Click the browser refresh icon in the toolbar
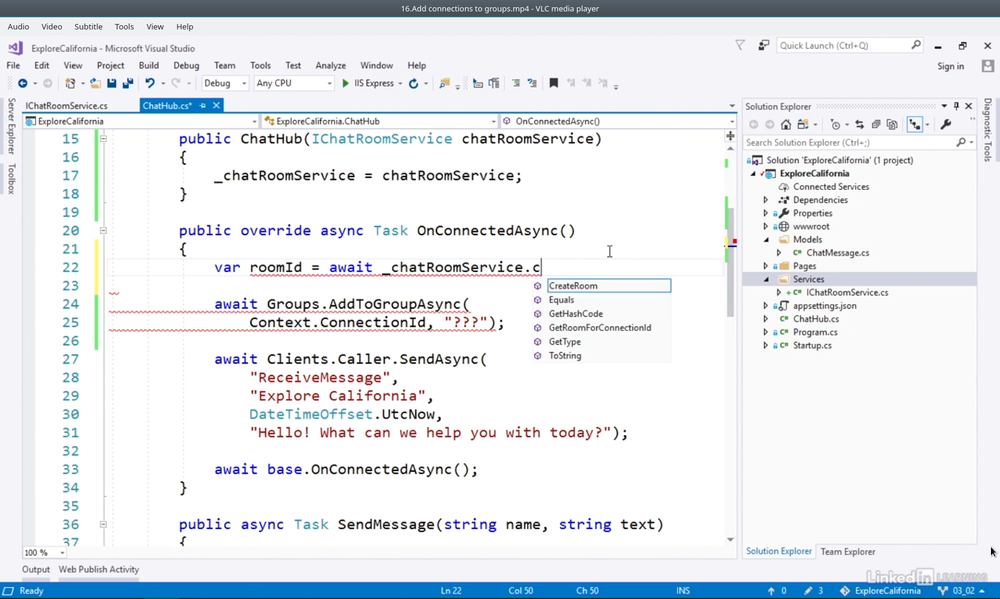 pyautogui.click(x=413, y=84)
